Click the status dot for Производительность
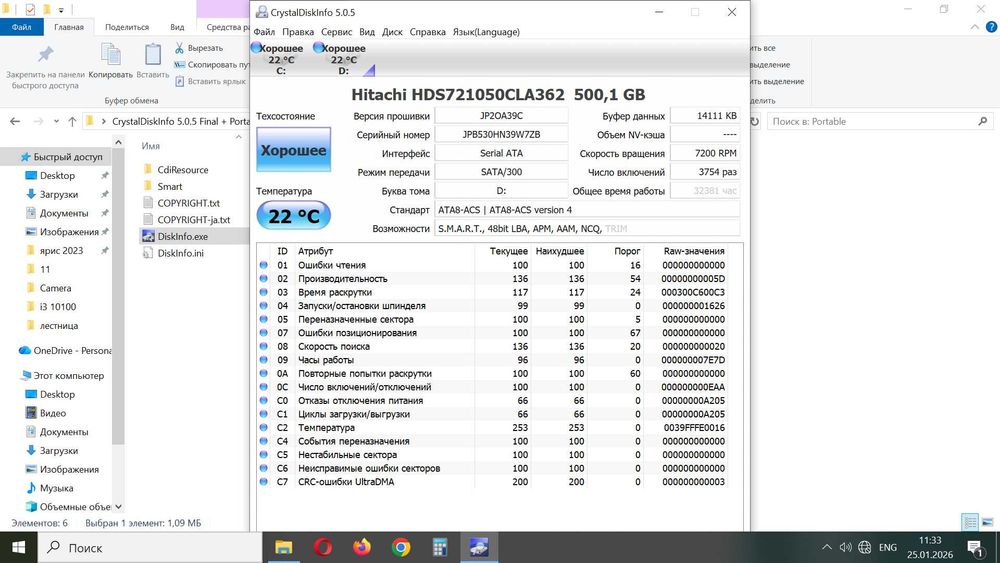Image resolution: width=1000 pixels, height=563 pixels. pyautogui.click(x=263, y=279)
